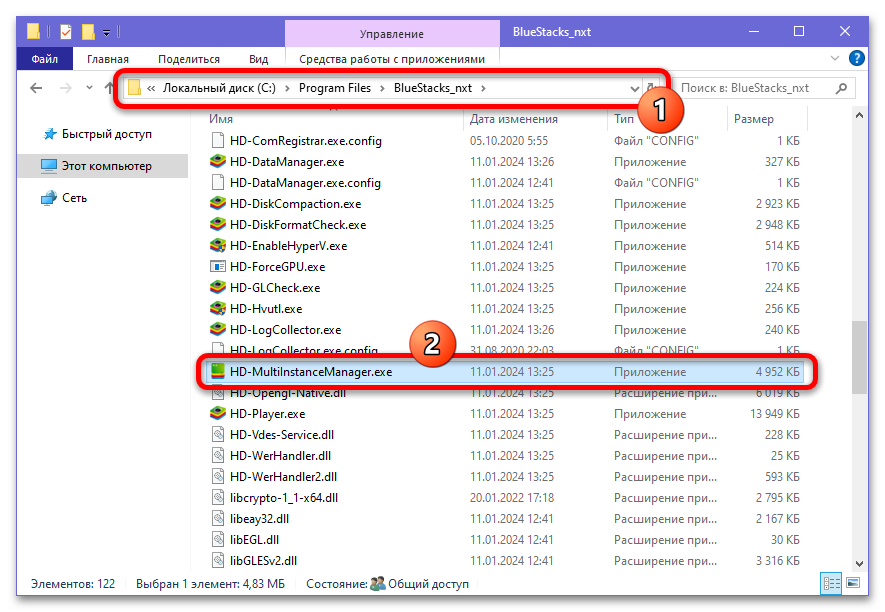Screen dimensions: 885x612
Task: Click the HD-MultiInstanceManager.exe file icon
Action: pyautogui.click(x=218, y=371)
